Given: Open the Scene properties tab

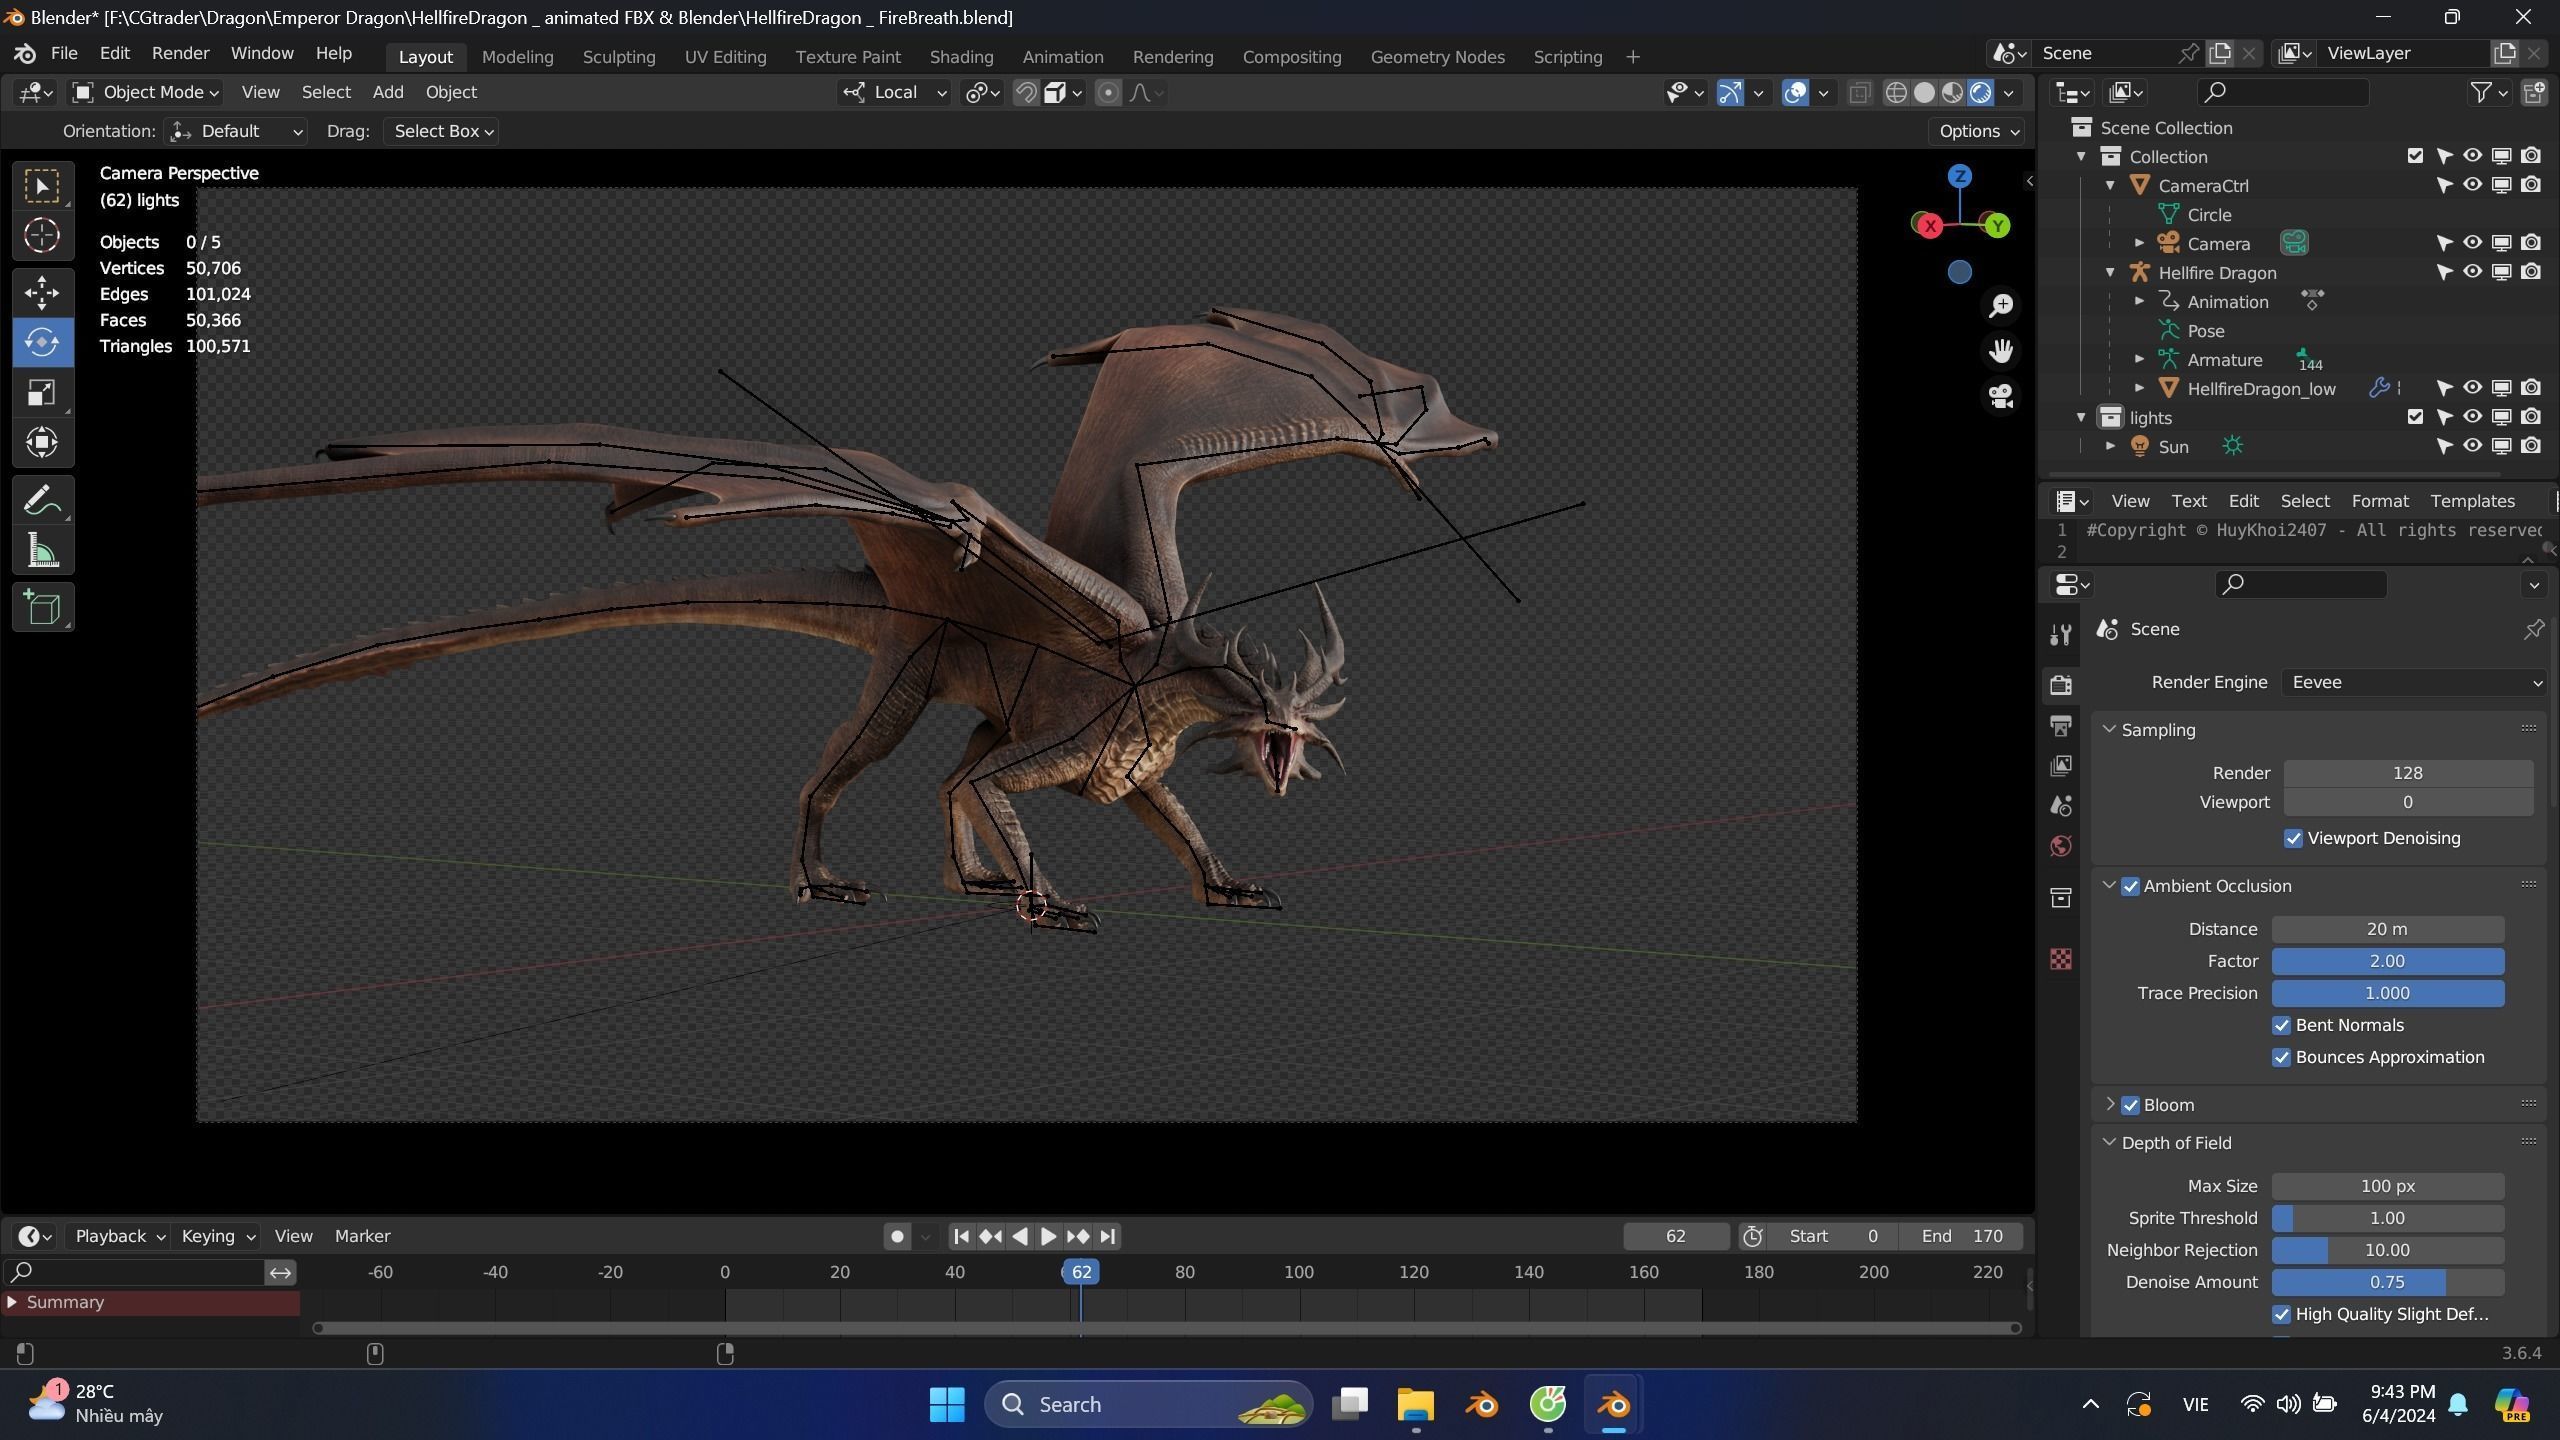Looking at the screenshot, I should 2061,806.
